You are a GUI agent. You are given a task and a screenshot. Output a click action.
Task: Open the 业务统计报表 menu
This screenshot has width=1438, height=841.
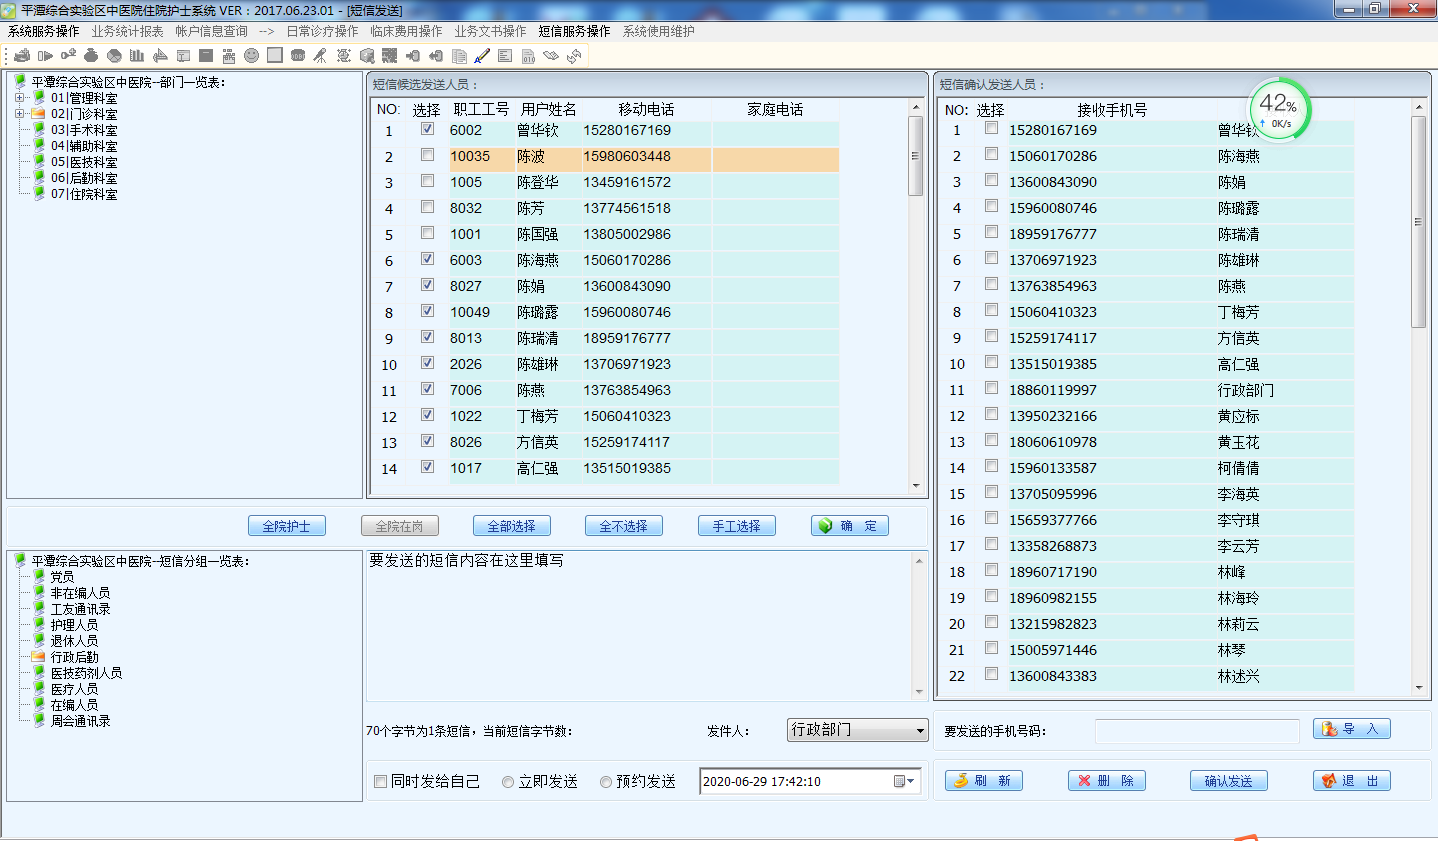(x=127, y=31)
